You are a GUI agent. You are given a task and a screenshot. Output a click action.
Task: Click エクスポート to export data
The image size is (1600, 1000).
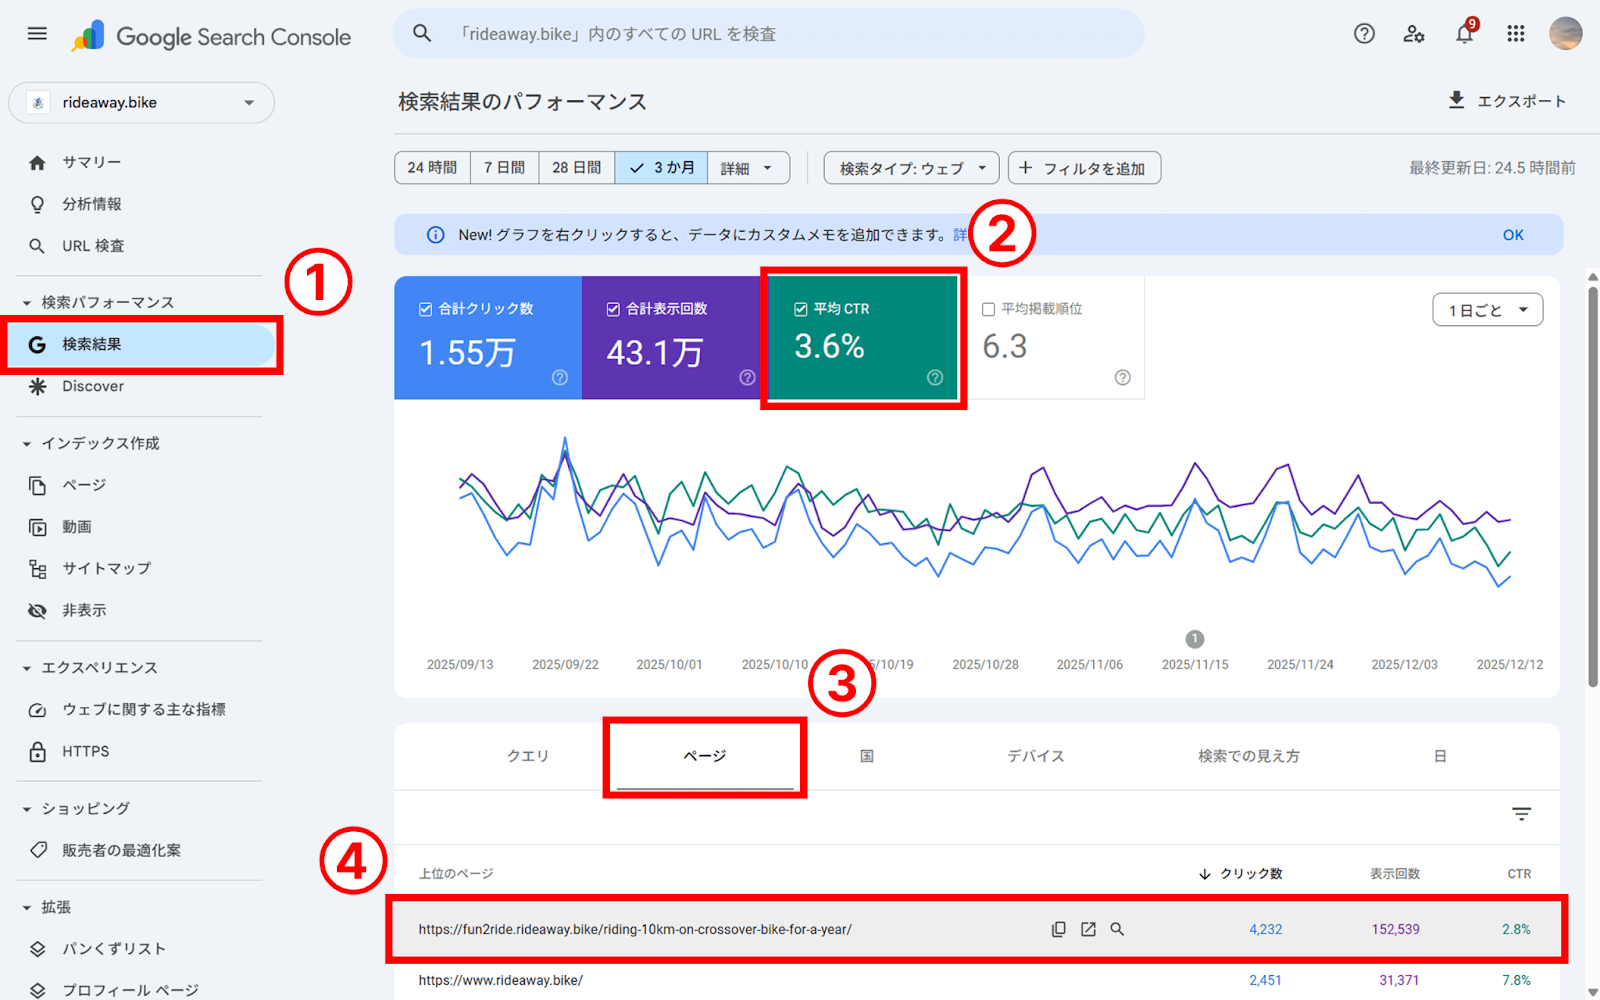(1508, 100)
